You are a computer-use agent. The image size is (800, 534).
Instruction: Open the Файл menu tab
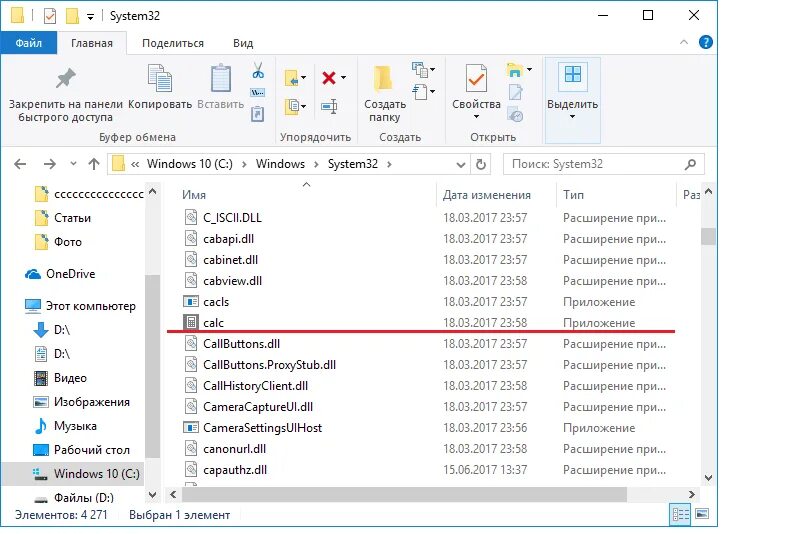[29, 43]
